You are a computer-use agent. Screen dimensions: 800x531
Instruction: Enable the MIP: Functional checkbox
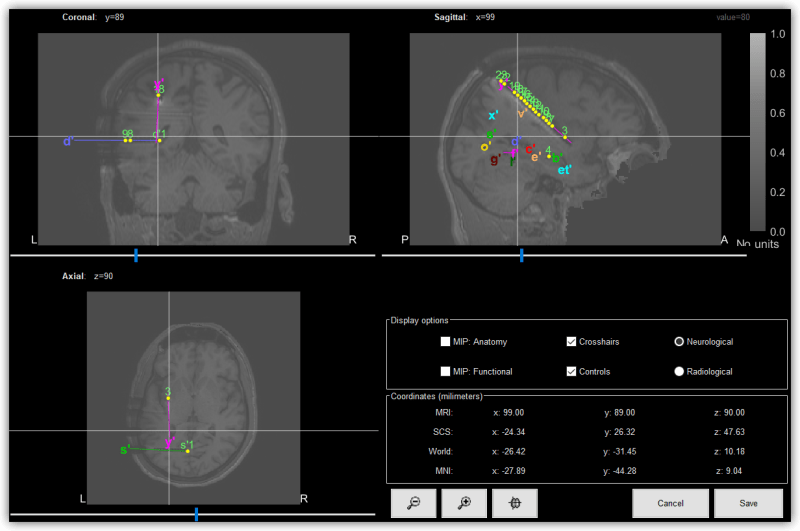point(445,371)
